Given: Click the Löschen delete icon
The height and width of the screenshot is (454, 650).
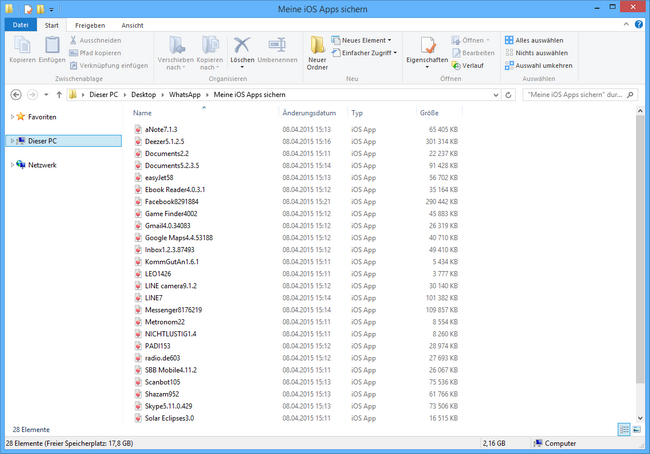Looking at the screenshot, I should 242,45.
